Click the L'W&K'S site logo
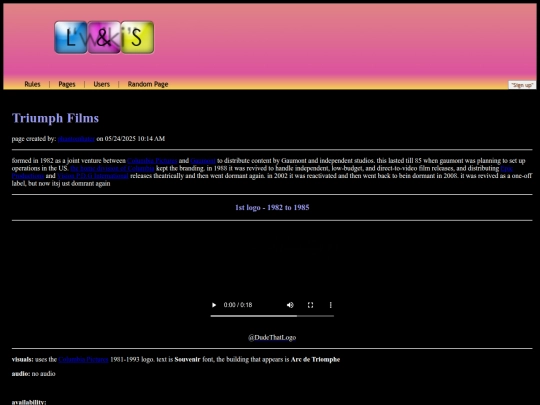 (104, 37)
